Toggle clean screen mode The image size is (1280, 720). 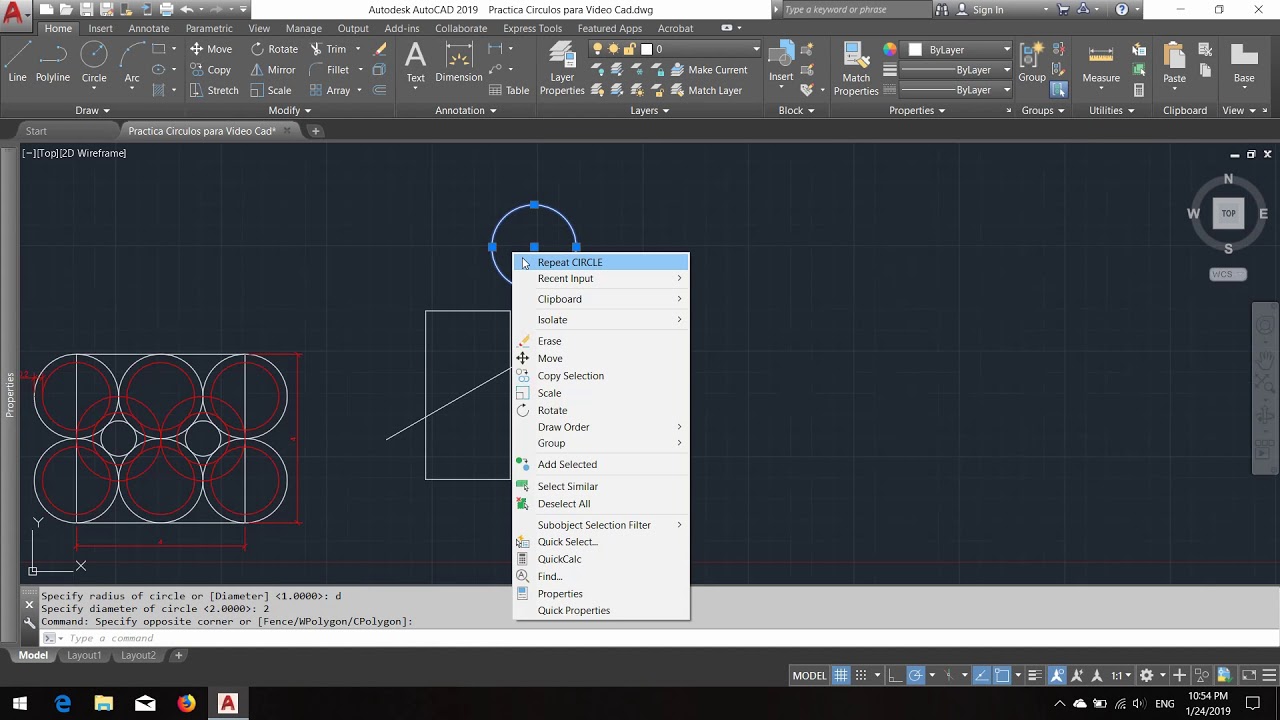click(1249, 675)
